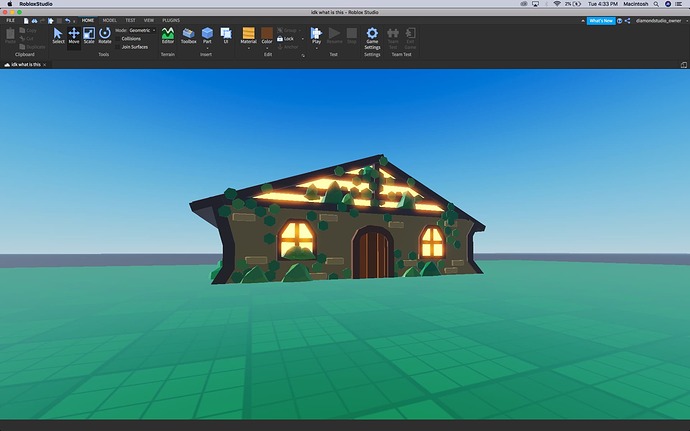Screen dimensions: 690x431
Task: Open the Material picker
Action: pos(248,35)
